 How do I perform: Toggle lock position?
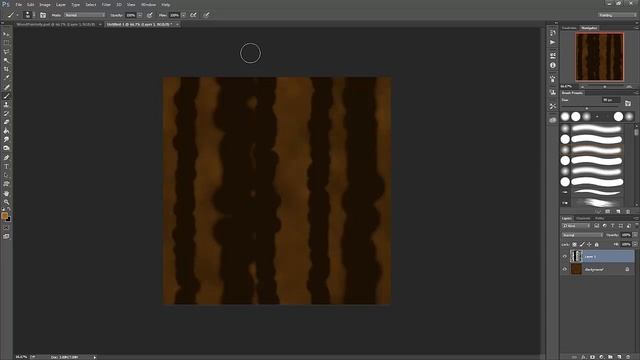pyautogui.click(x=589, y=244)
